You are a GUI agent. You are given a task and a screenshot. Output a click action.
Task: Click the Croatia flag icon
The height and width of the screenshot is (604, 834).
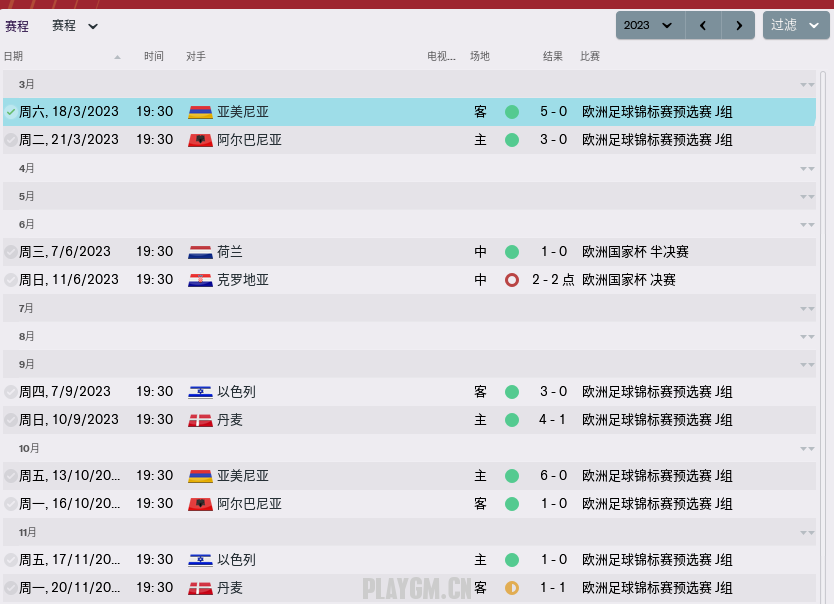click(200, 280)
